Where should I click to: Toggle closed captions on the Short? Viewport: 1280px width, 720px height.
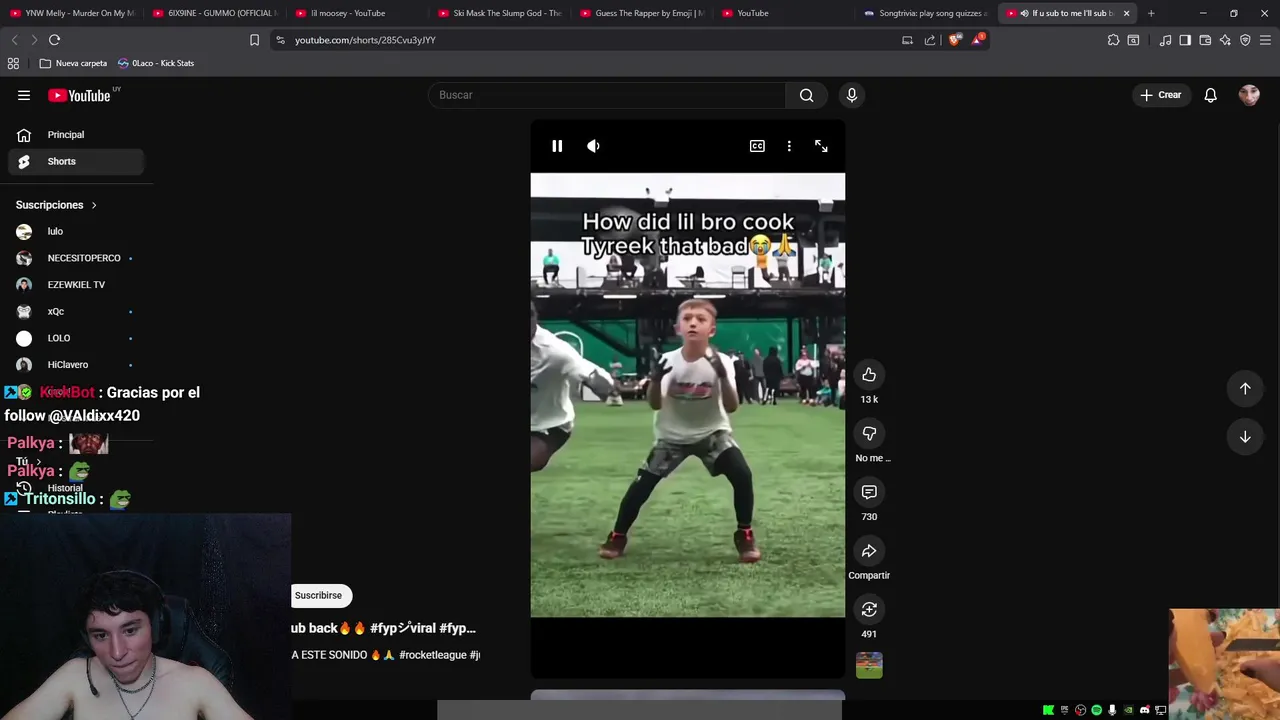point(757,146)
